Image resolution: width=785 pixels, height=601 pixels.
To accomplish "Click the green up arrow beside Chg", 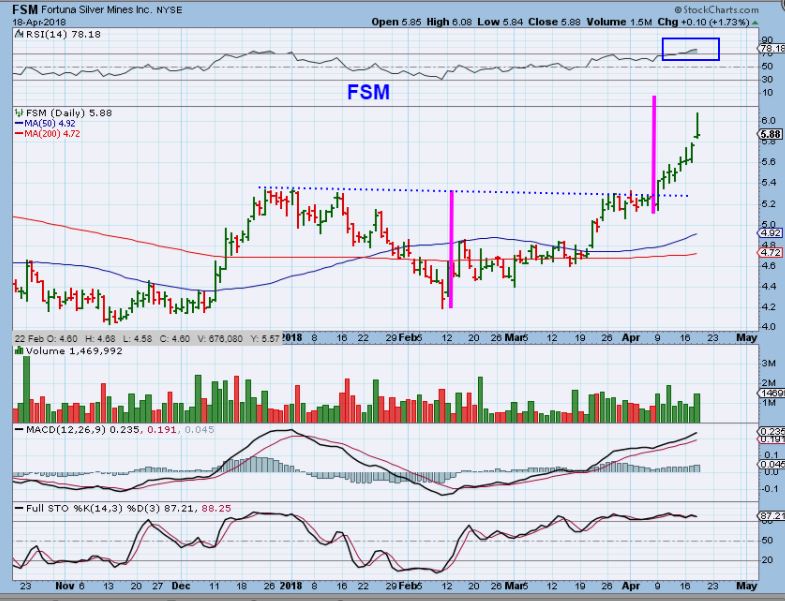I will (755, 23).
